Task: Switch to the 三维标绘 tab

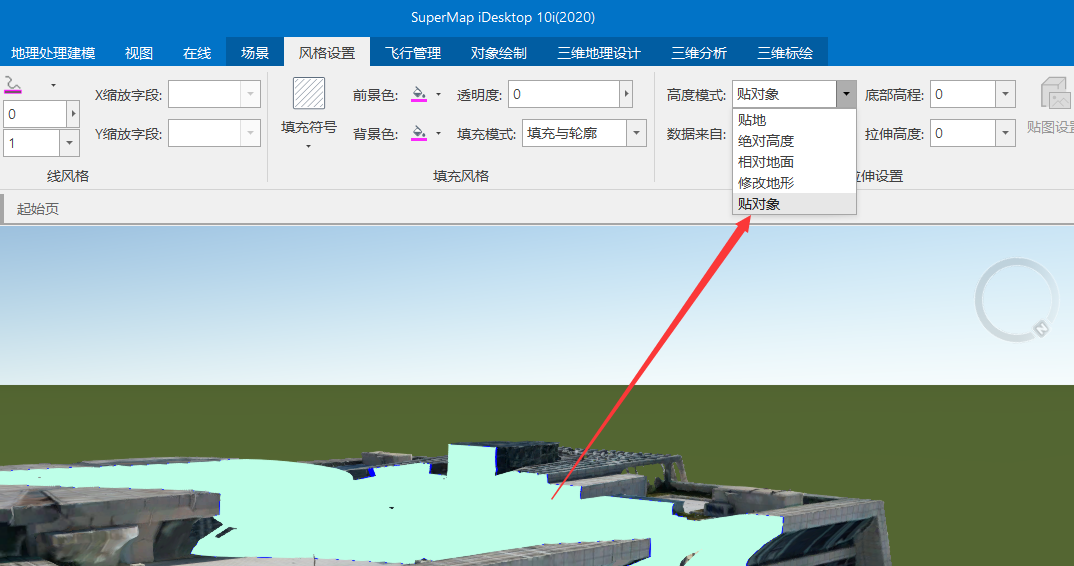Action: click(x=785, y=53)
